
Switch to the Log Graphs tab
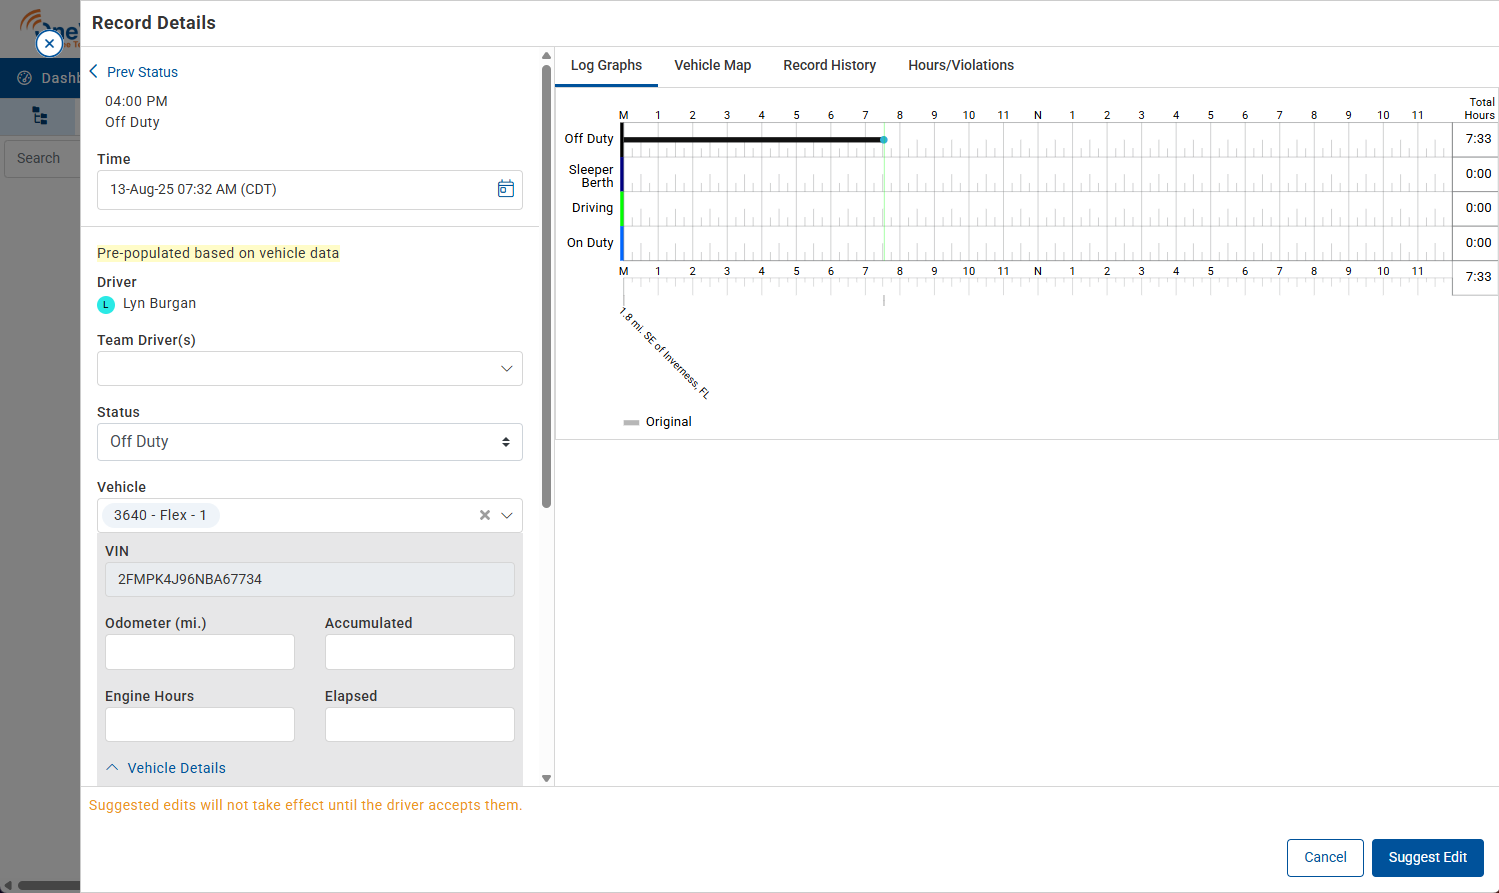[x=606, y=65]
